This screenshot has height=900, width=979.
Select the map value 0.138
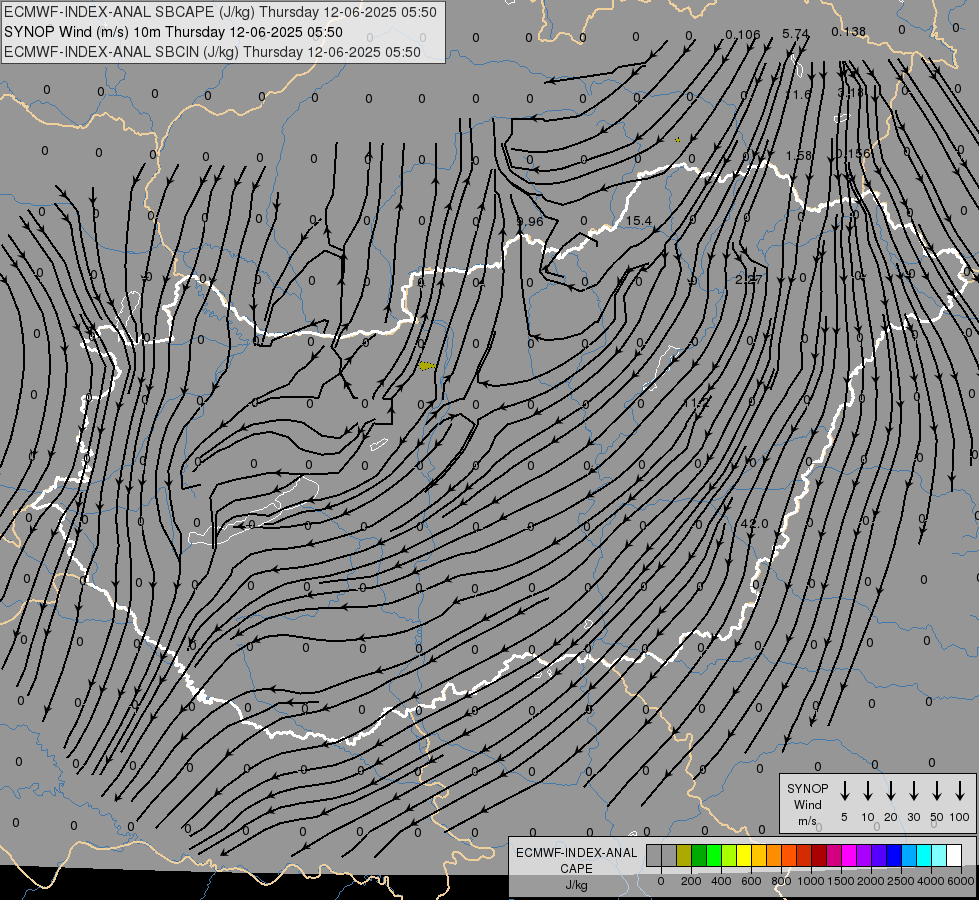click(x=849, y=31)
